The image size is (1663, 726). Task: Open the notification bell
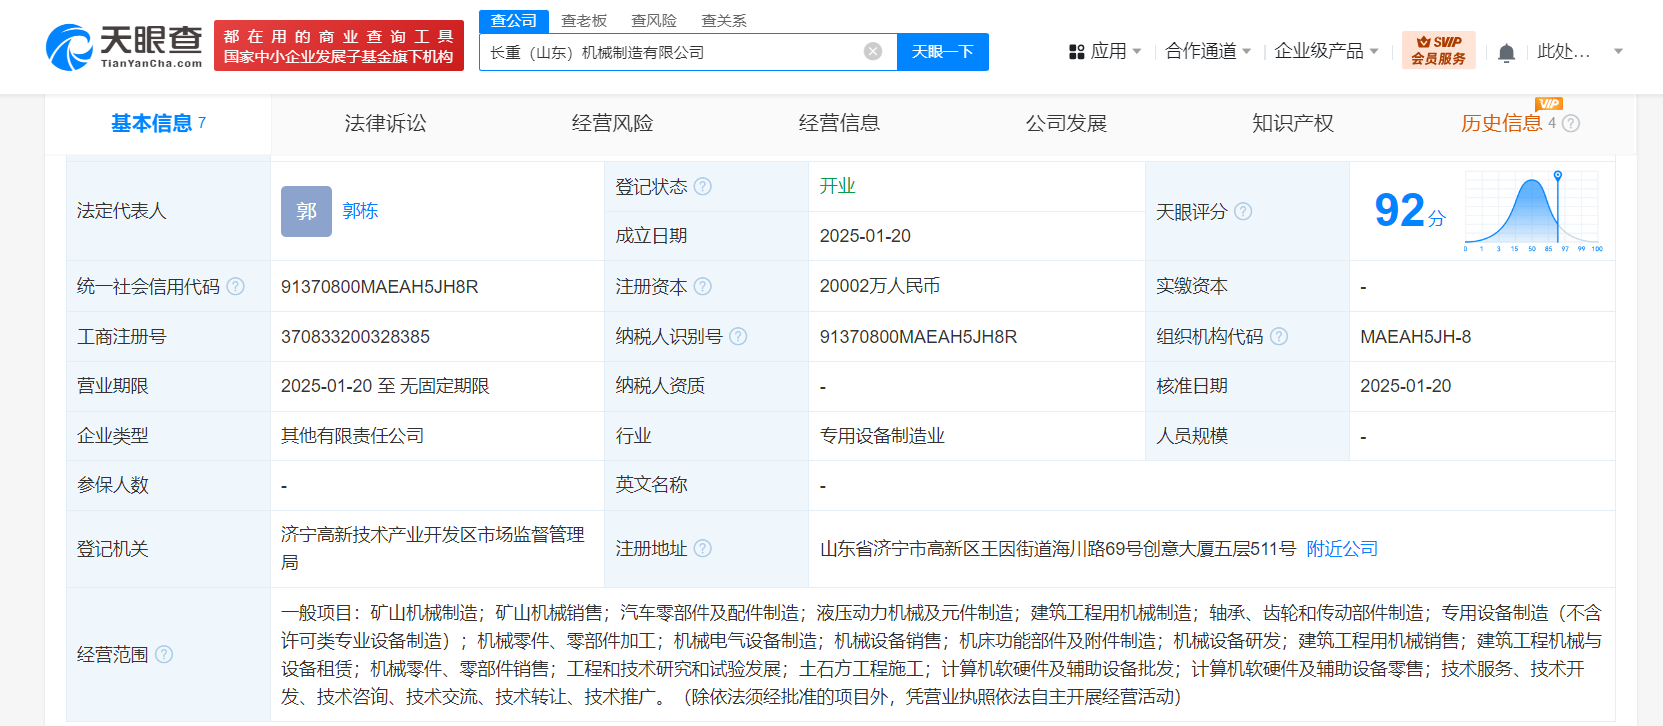coord(1506,52)
